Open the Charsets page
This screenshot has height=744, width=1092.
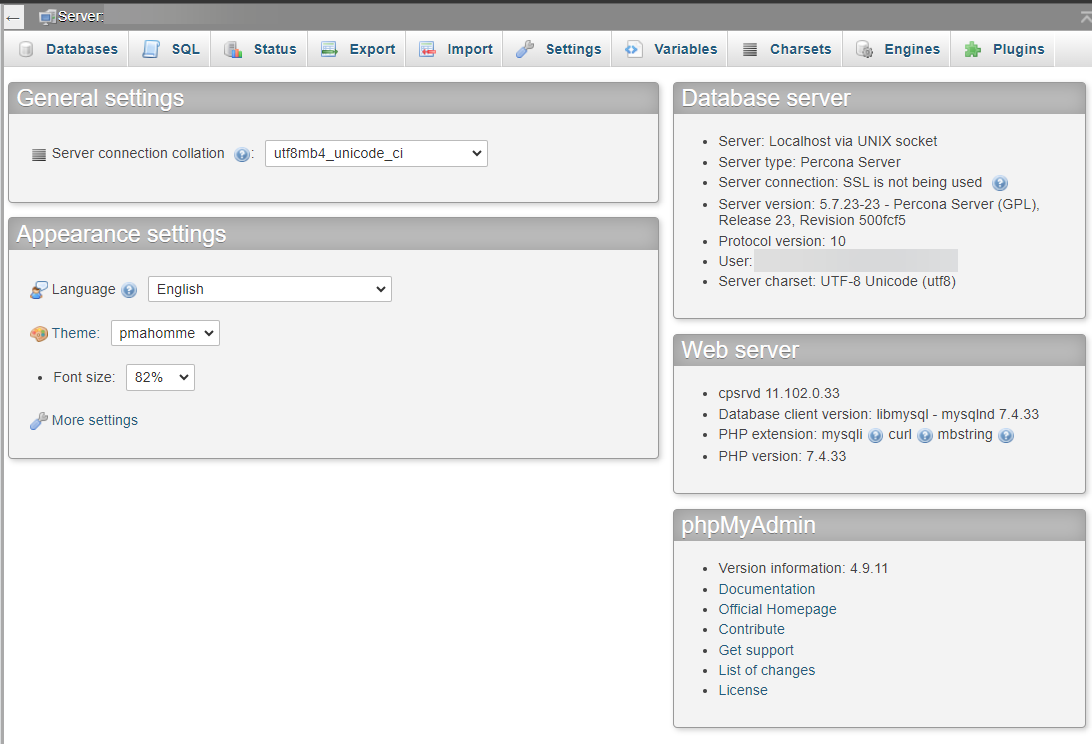point(800,48)
